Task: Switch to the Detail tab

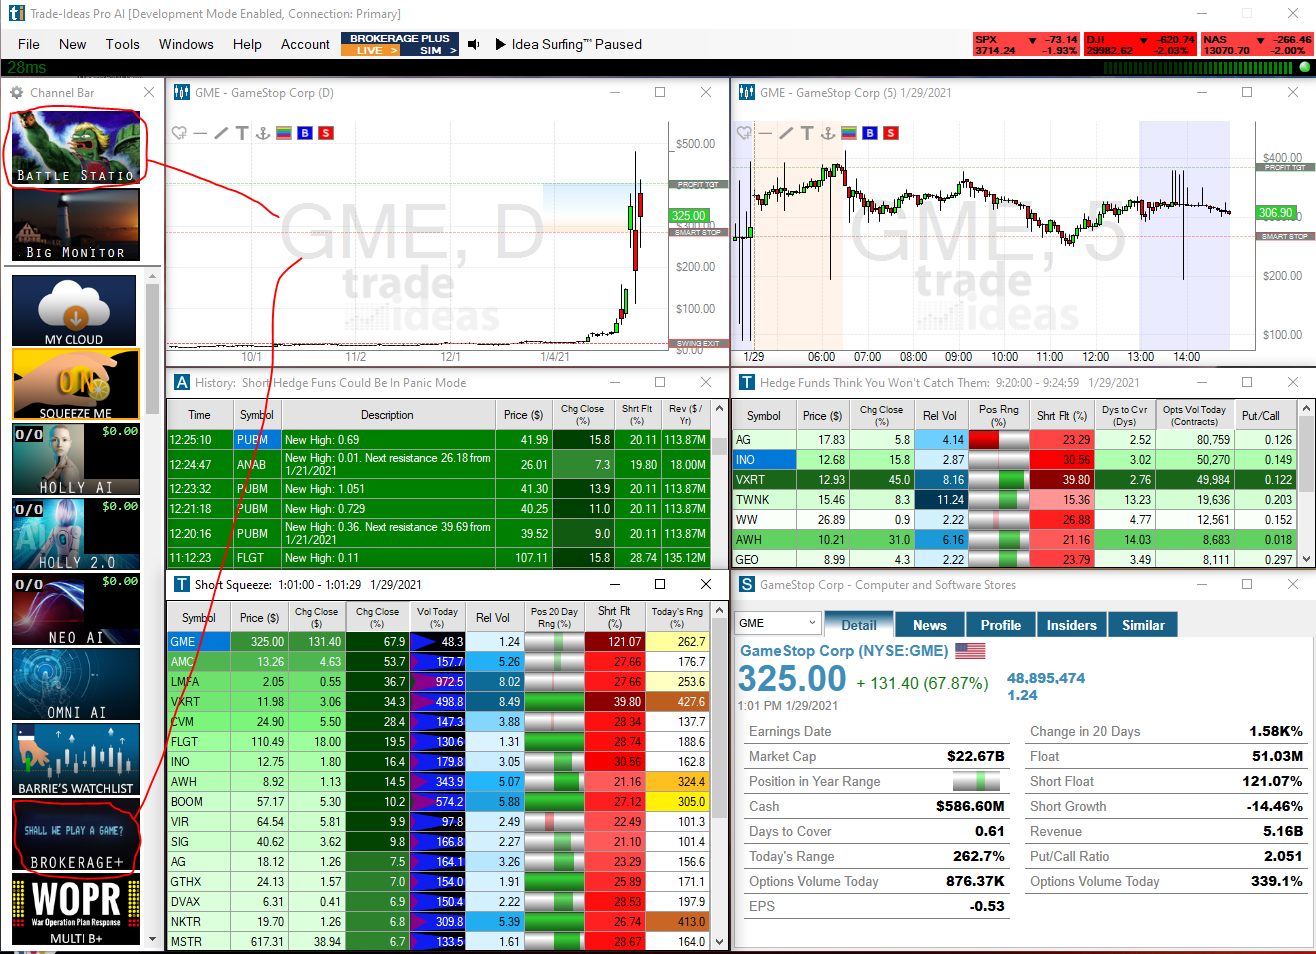Action: [x=859, y=625]
